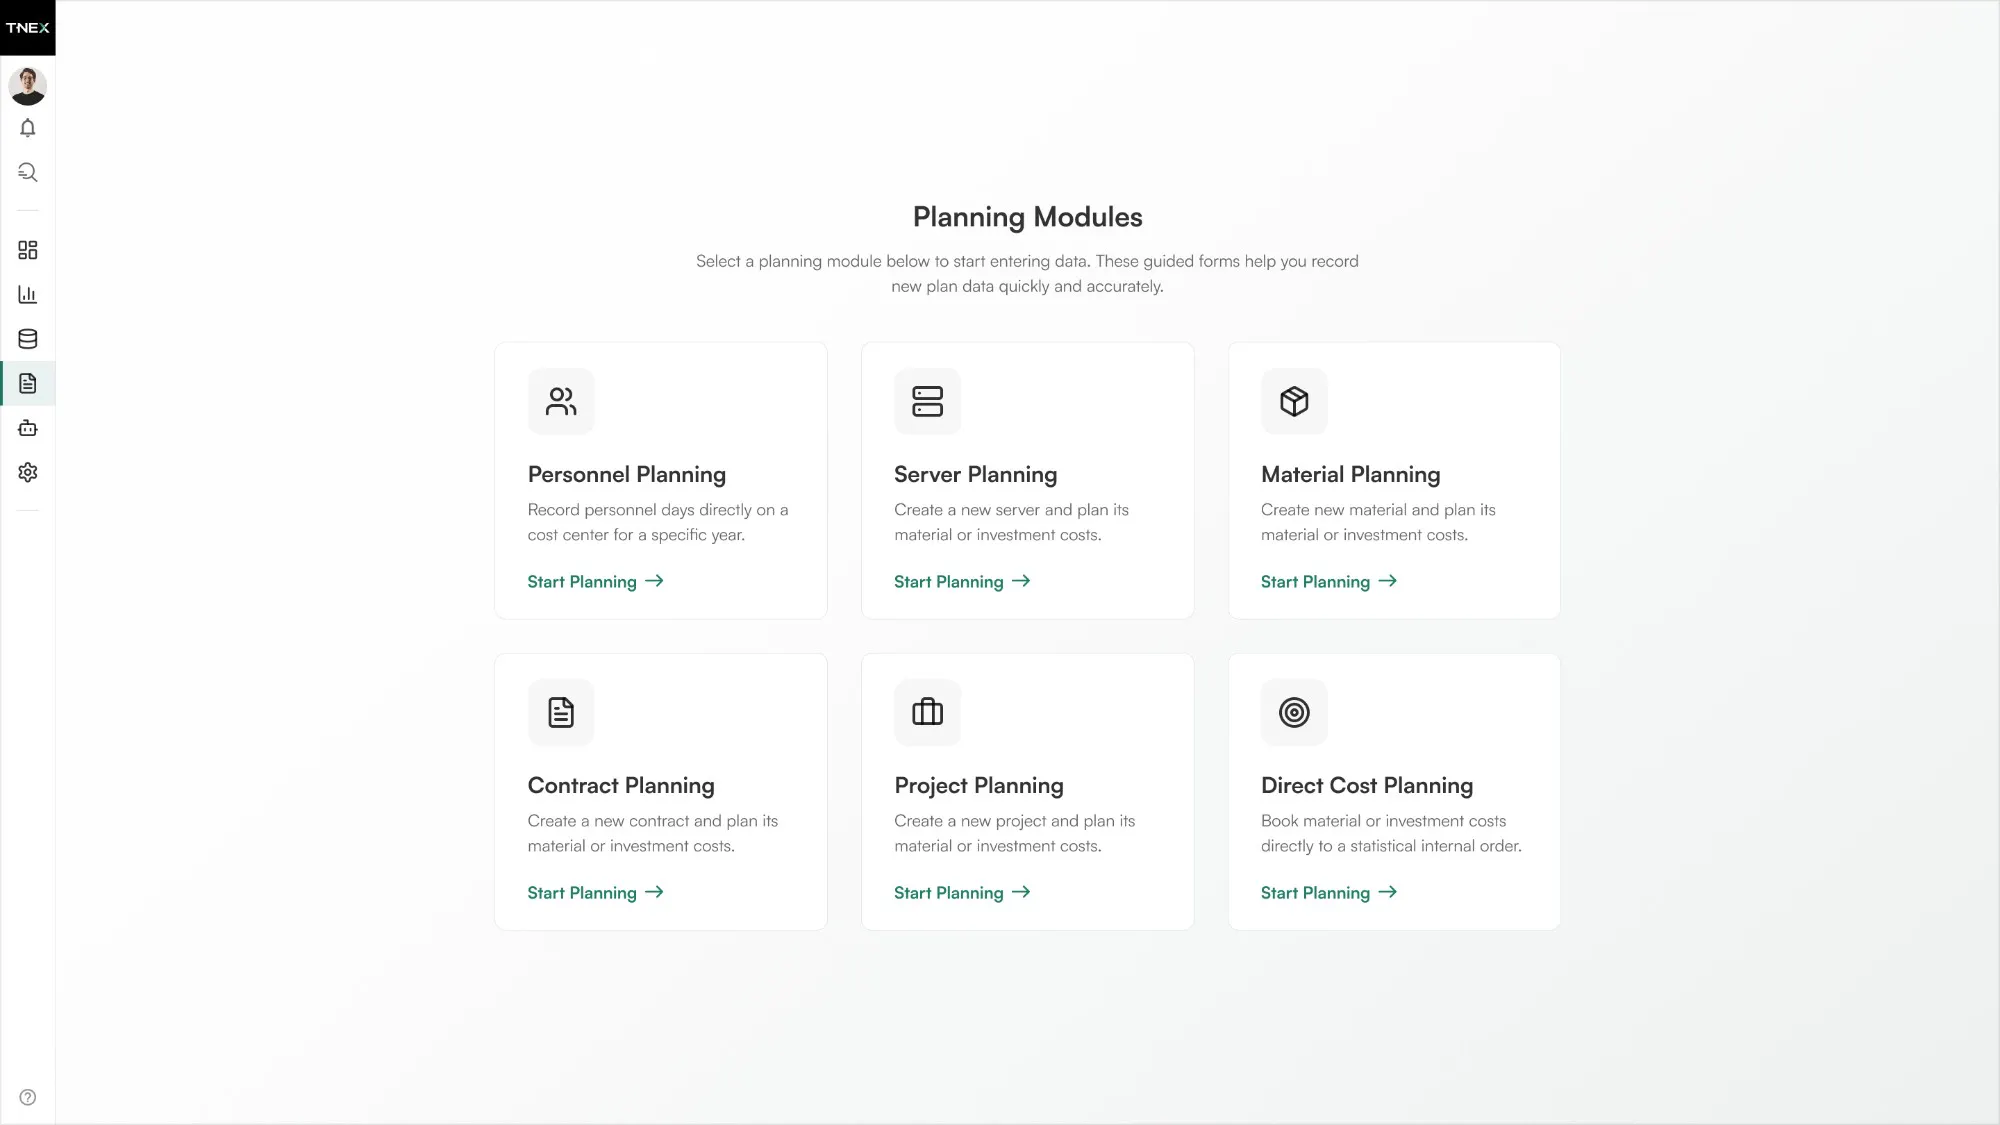The image size is (2000, 1125).
Task: Select the Project Planning card title
Action: point(979,786)
